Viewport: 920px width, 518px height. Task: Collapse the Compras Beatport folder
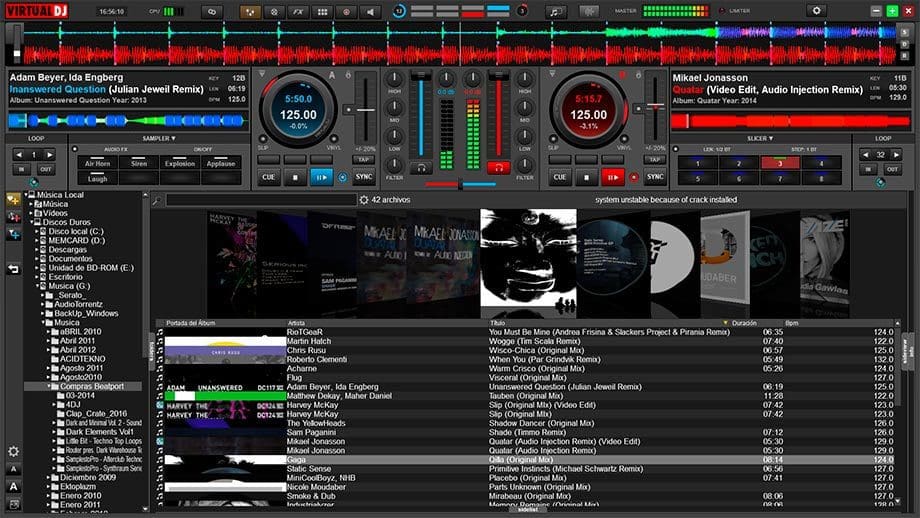49,387
